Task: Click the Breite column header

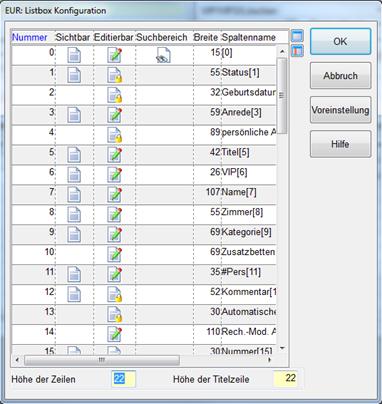Action: [x=206, y=37]
